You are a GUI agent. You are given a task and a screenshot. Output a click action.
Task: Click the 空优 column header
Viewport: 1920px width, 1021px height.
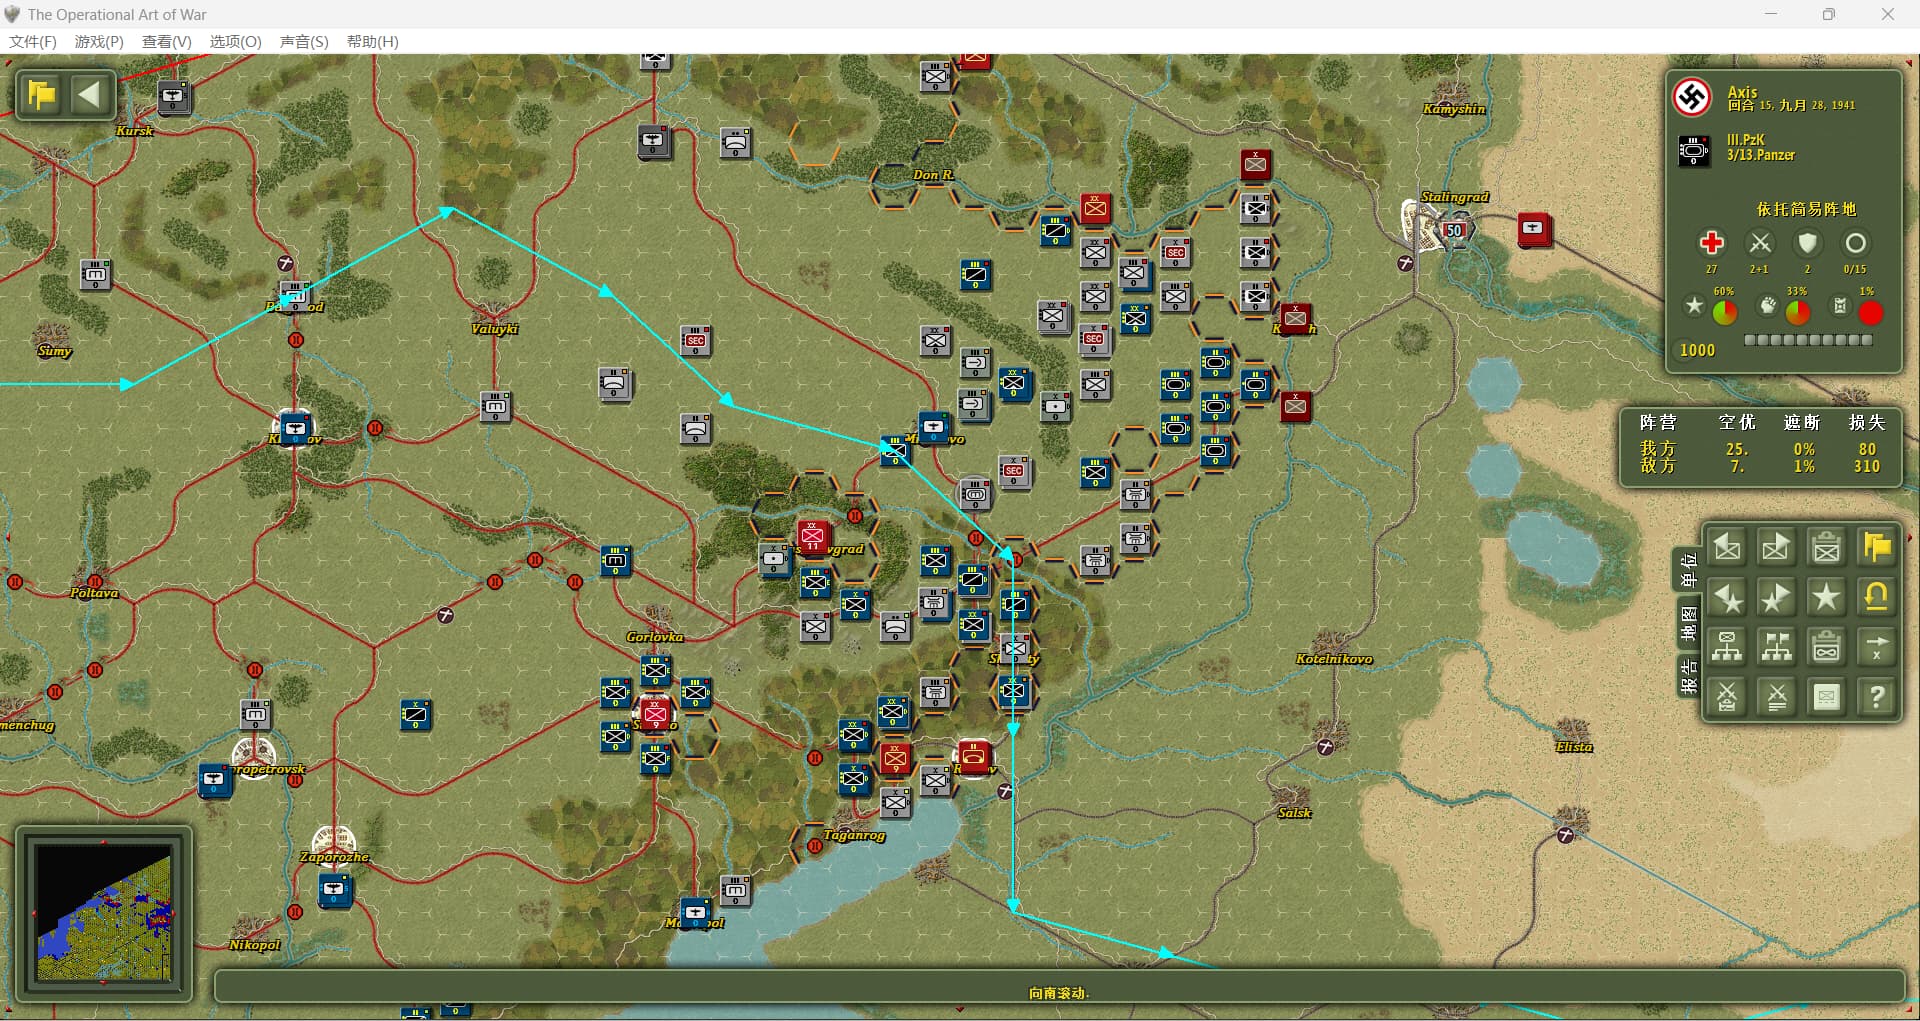coord(1737,422)
